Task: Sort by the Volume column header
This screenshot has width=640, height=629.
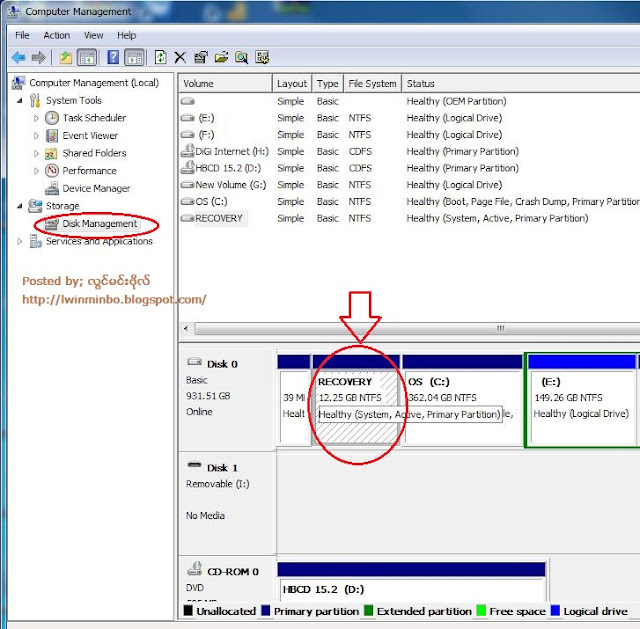Action: point(225,84)
